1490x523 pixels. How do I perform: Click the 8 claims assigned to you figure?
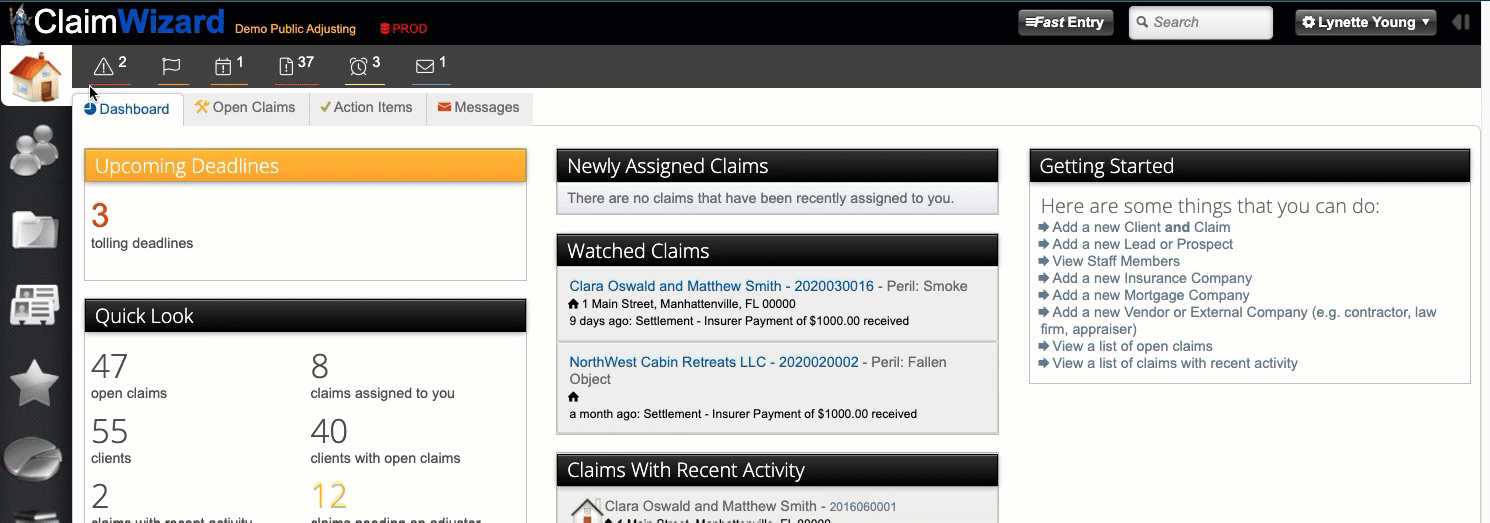[x=320, y=366]
